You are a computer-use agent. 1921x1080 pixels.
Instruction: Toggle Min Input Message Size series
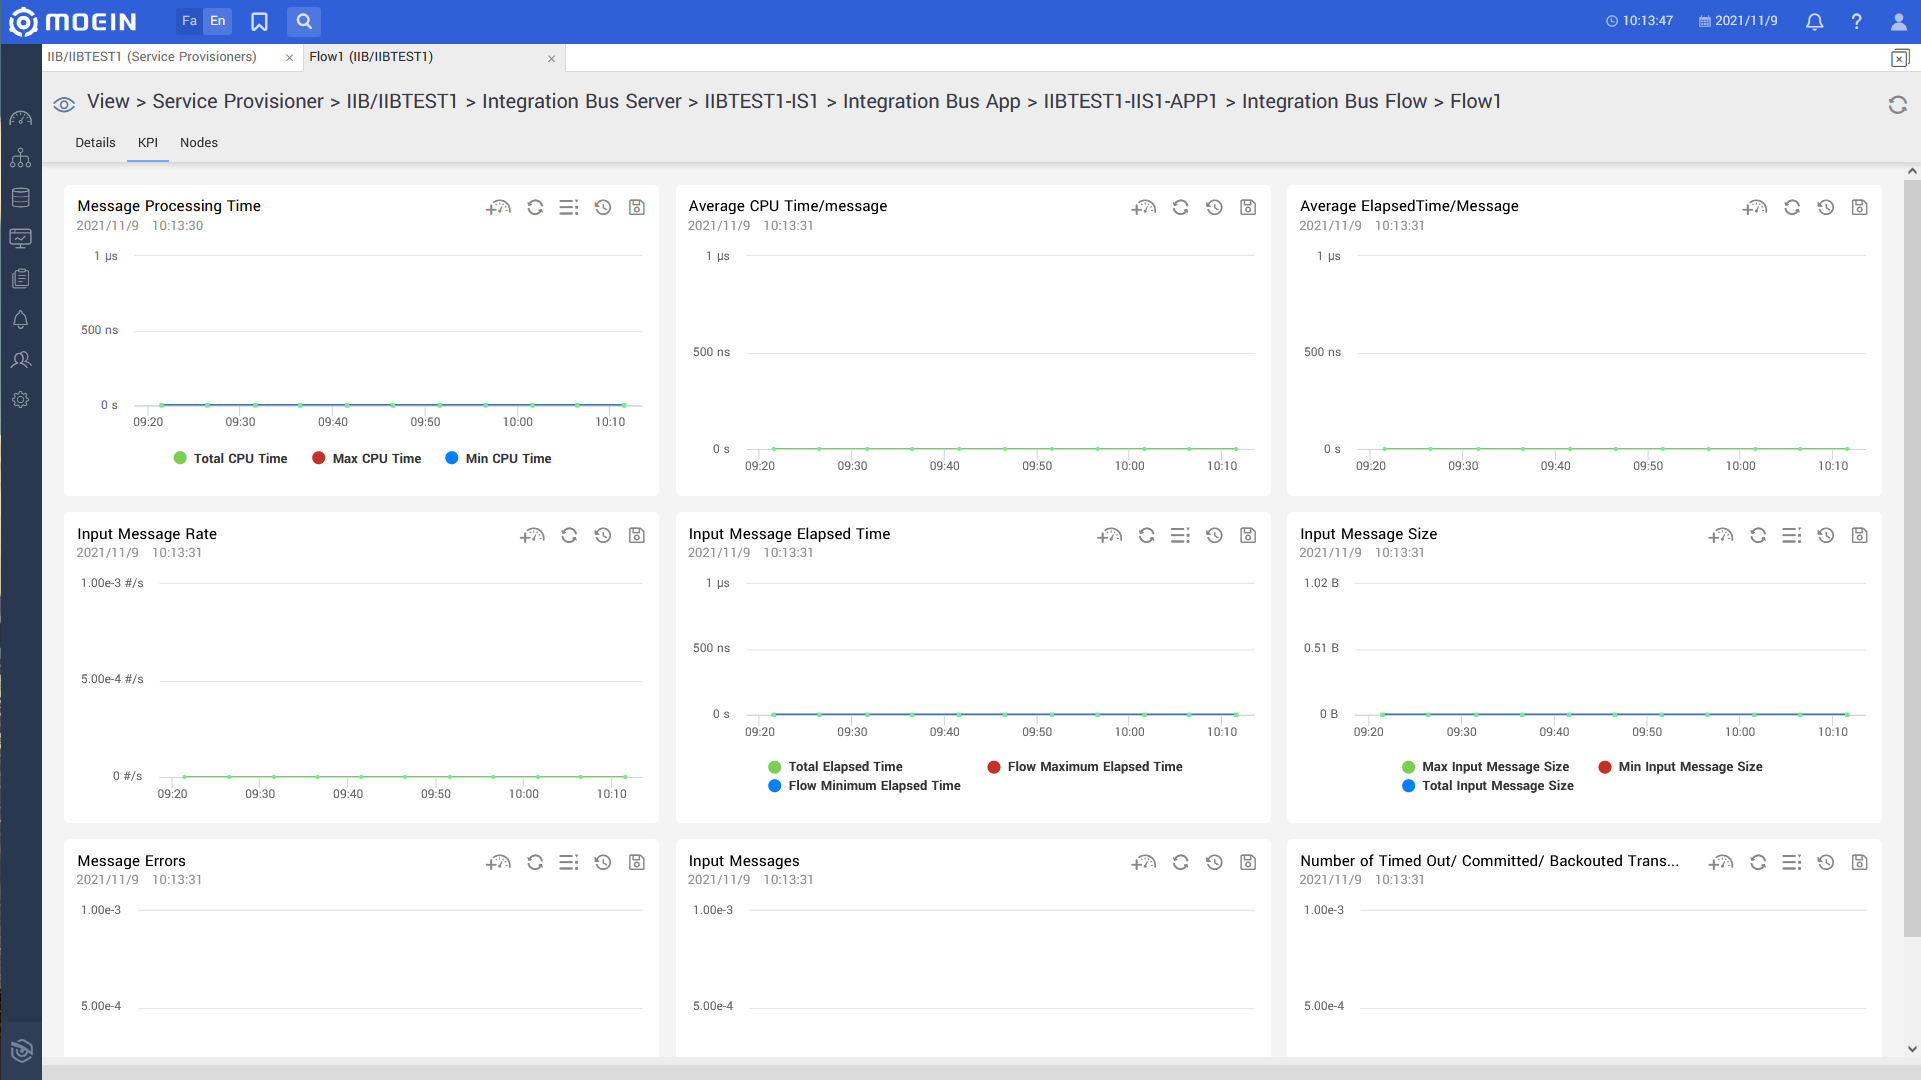(1680, 767)
